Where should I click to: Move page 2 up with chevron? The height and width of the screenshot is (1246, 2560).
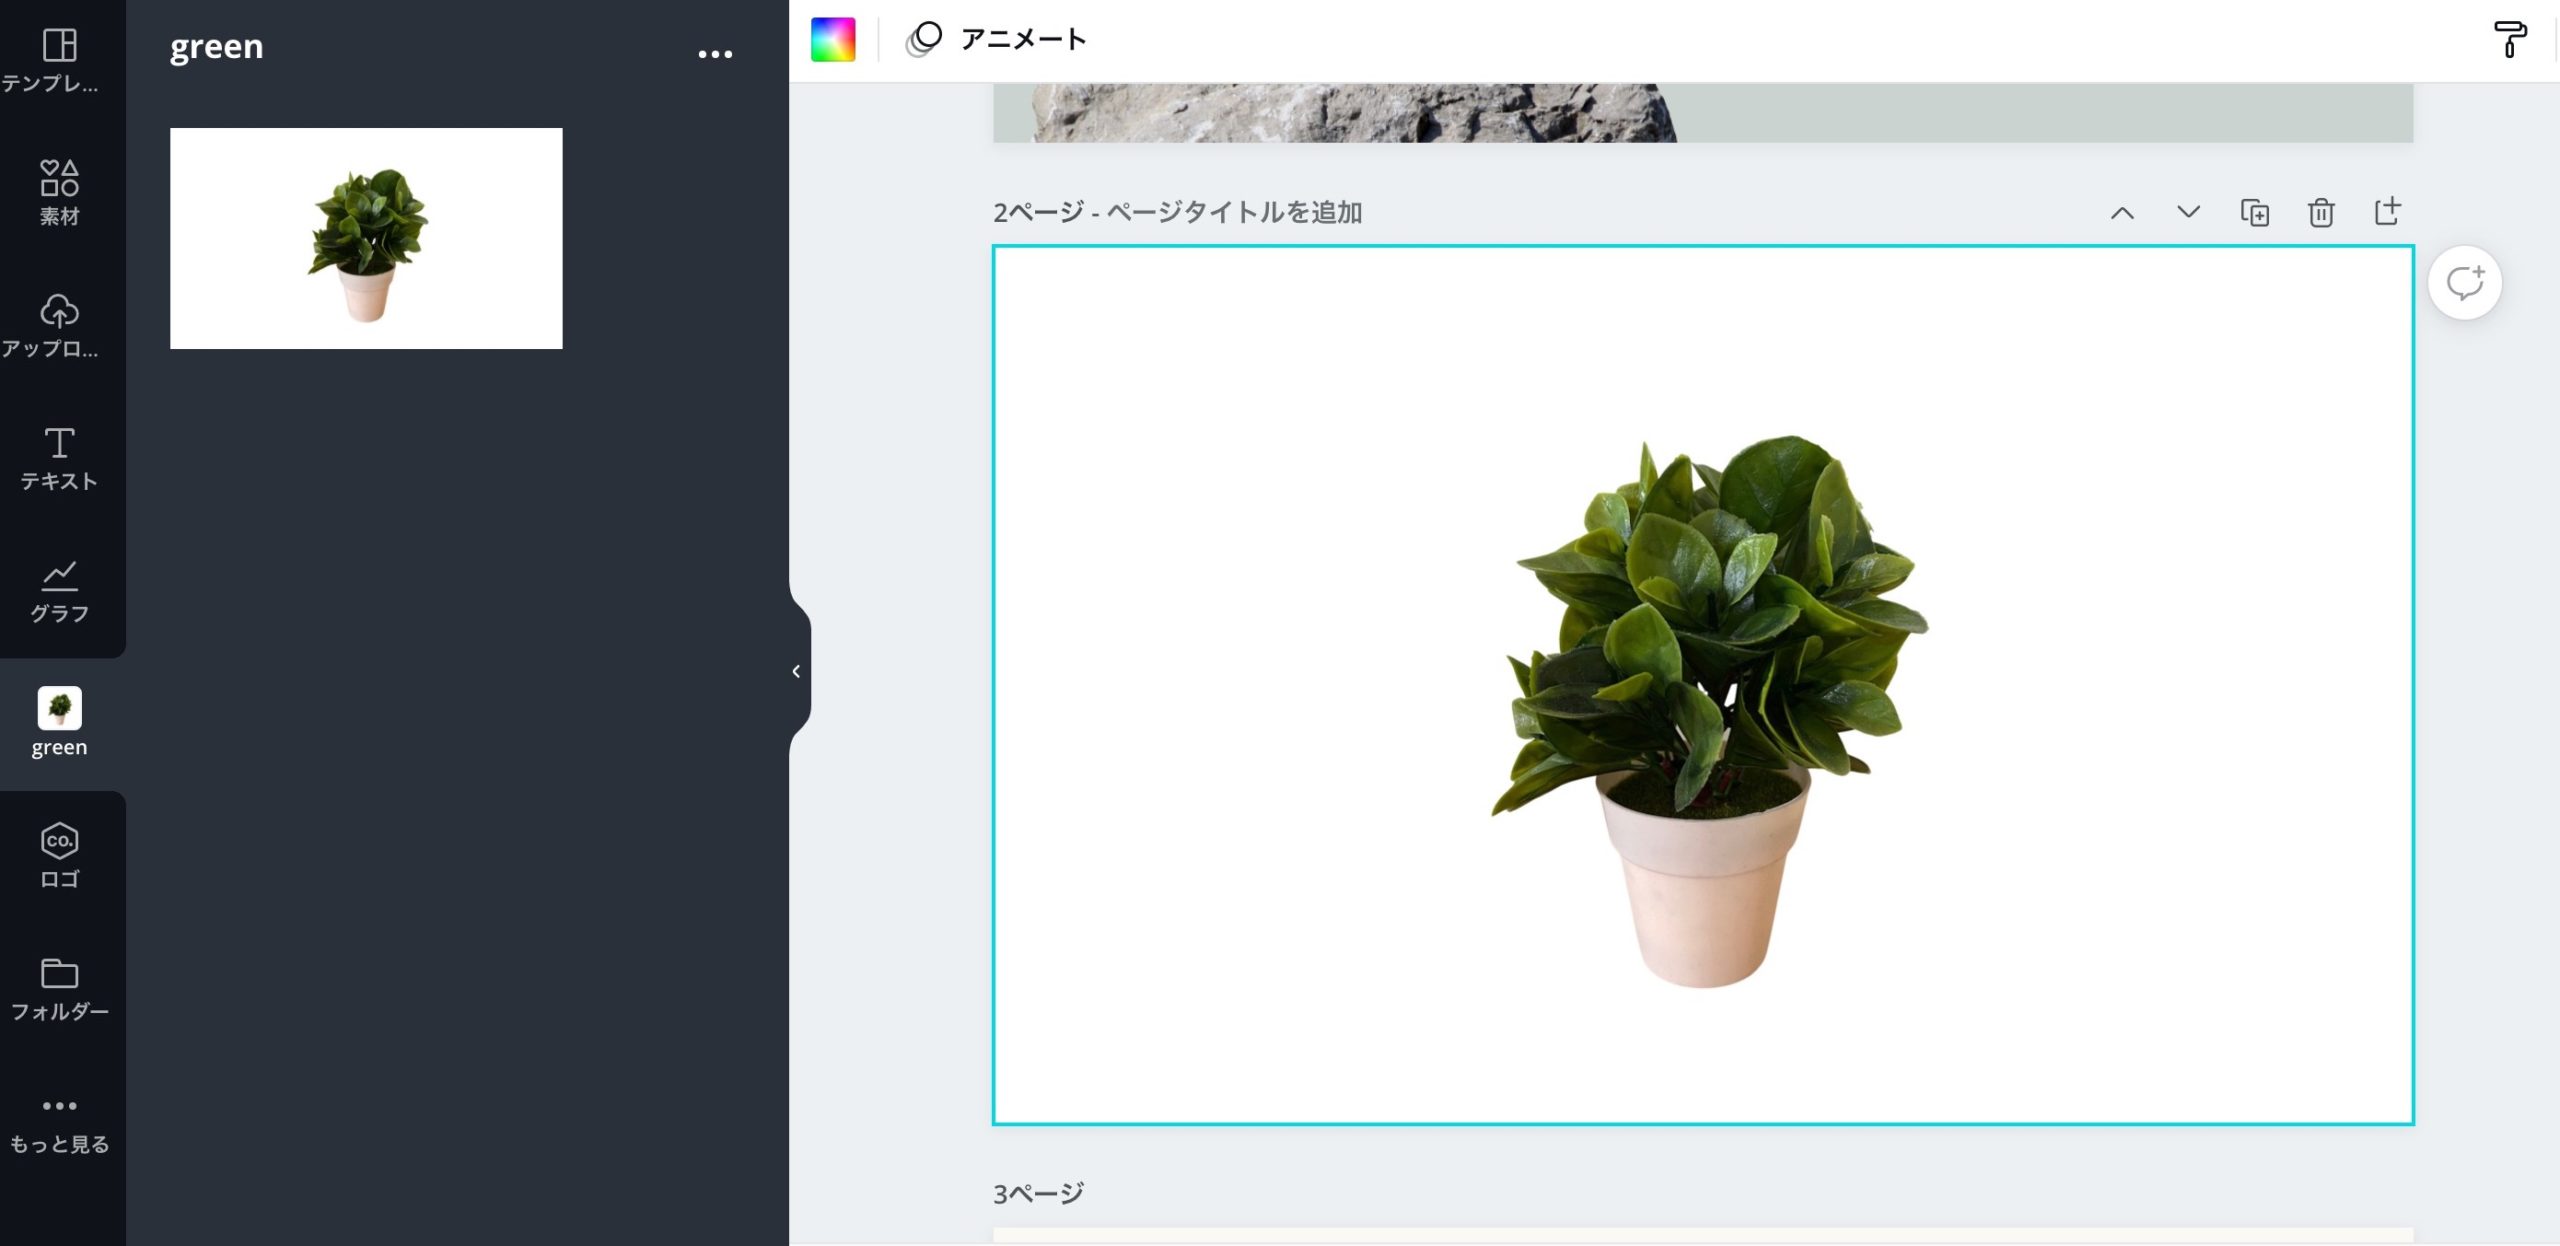coord(2122,212)
